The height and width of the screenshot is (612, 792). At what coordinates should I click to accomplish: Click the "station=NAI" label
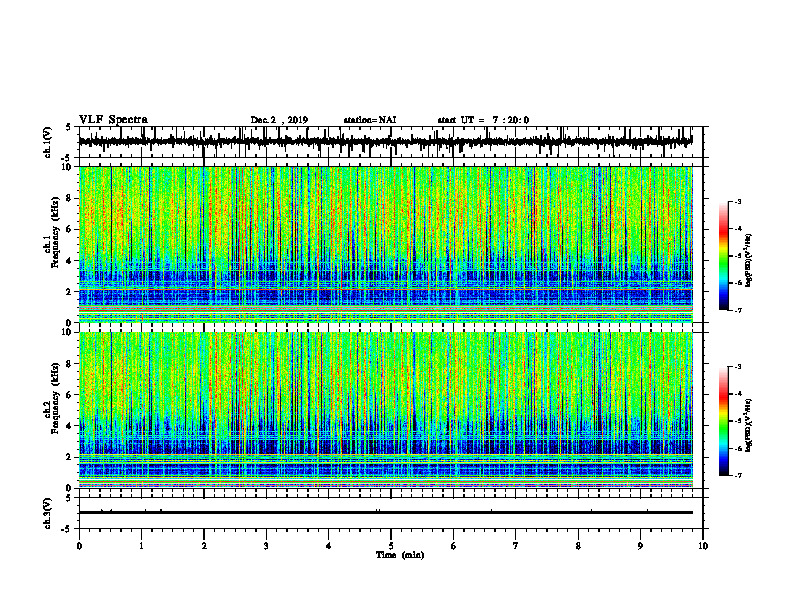[370, 120]
